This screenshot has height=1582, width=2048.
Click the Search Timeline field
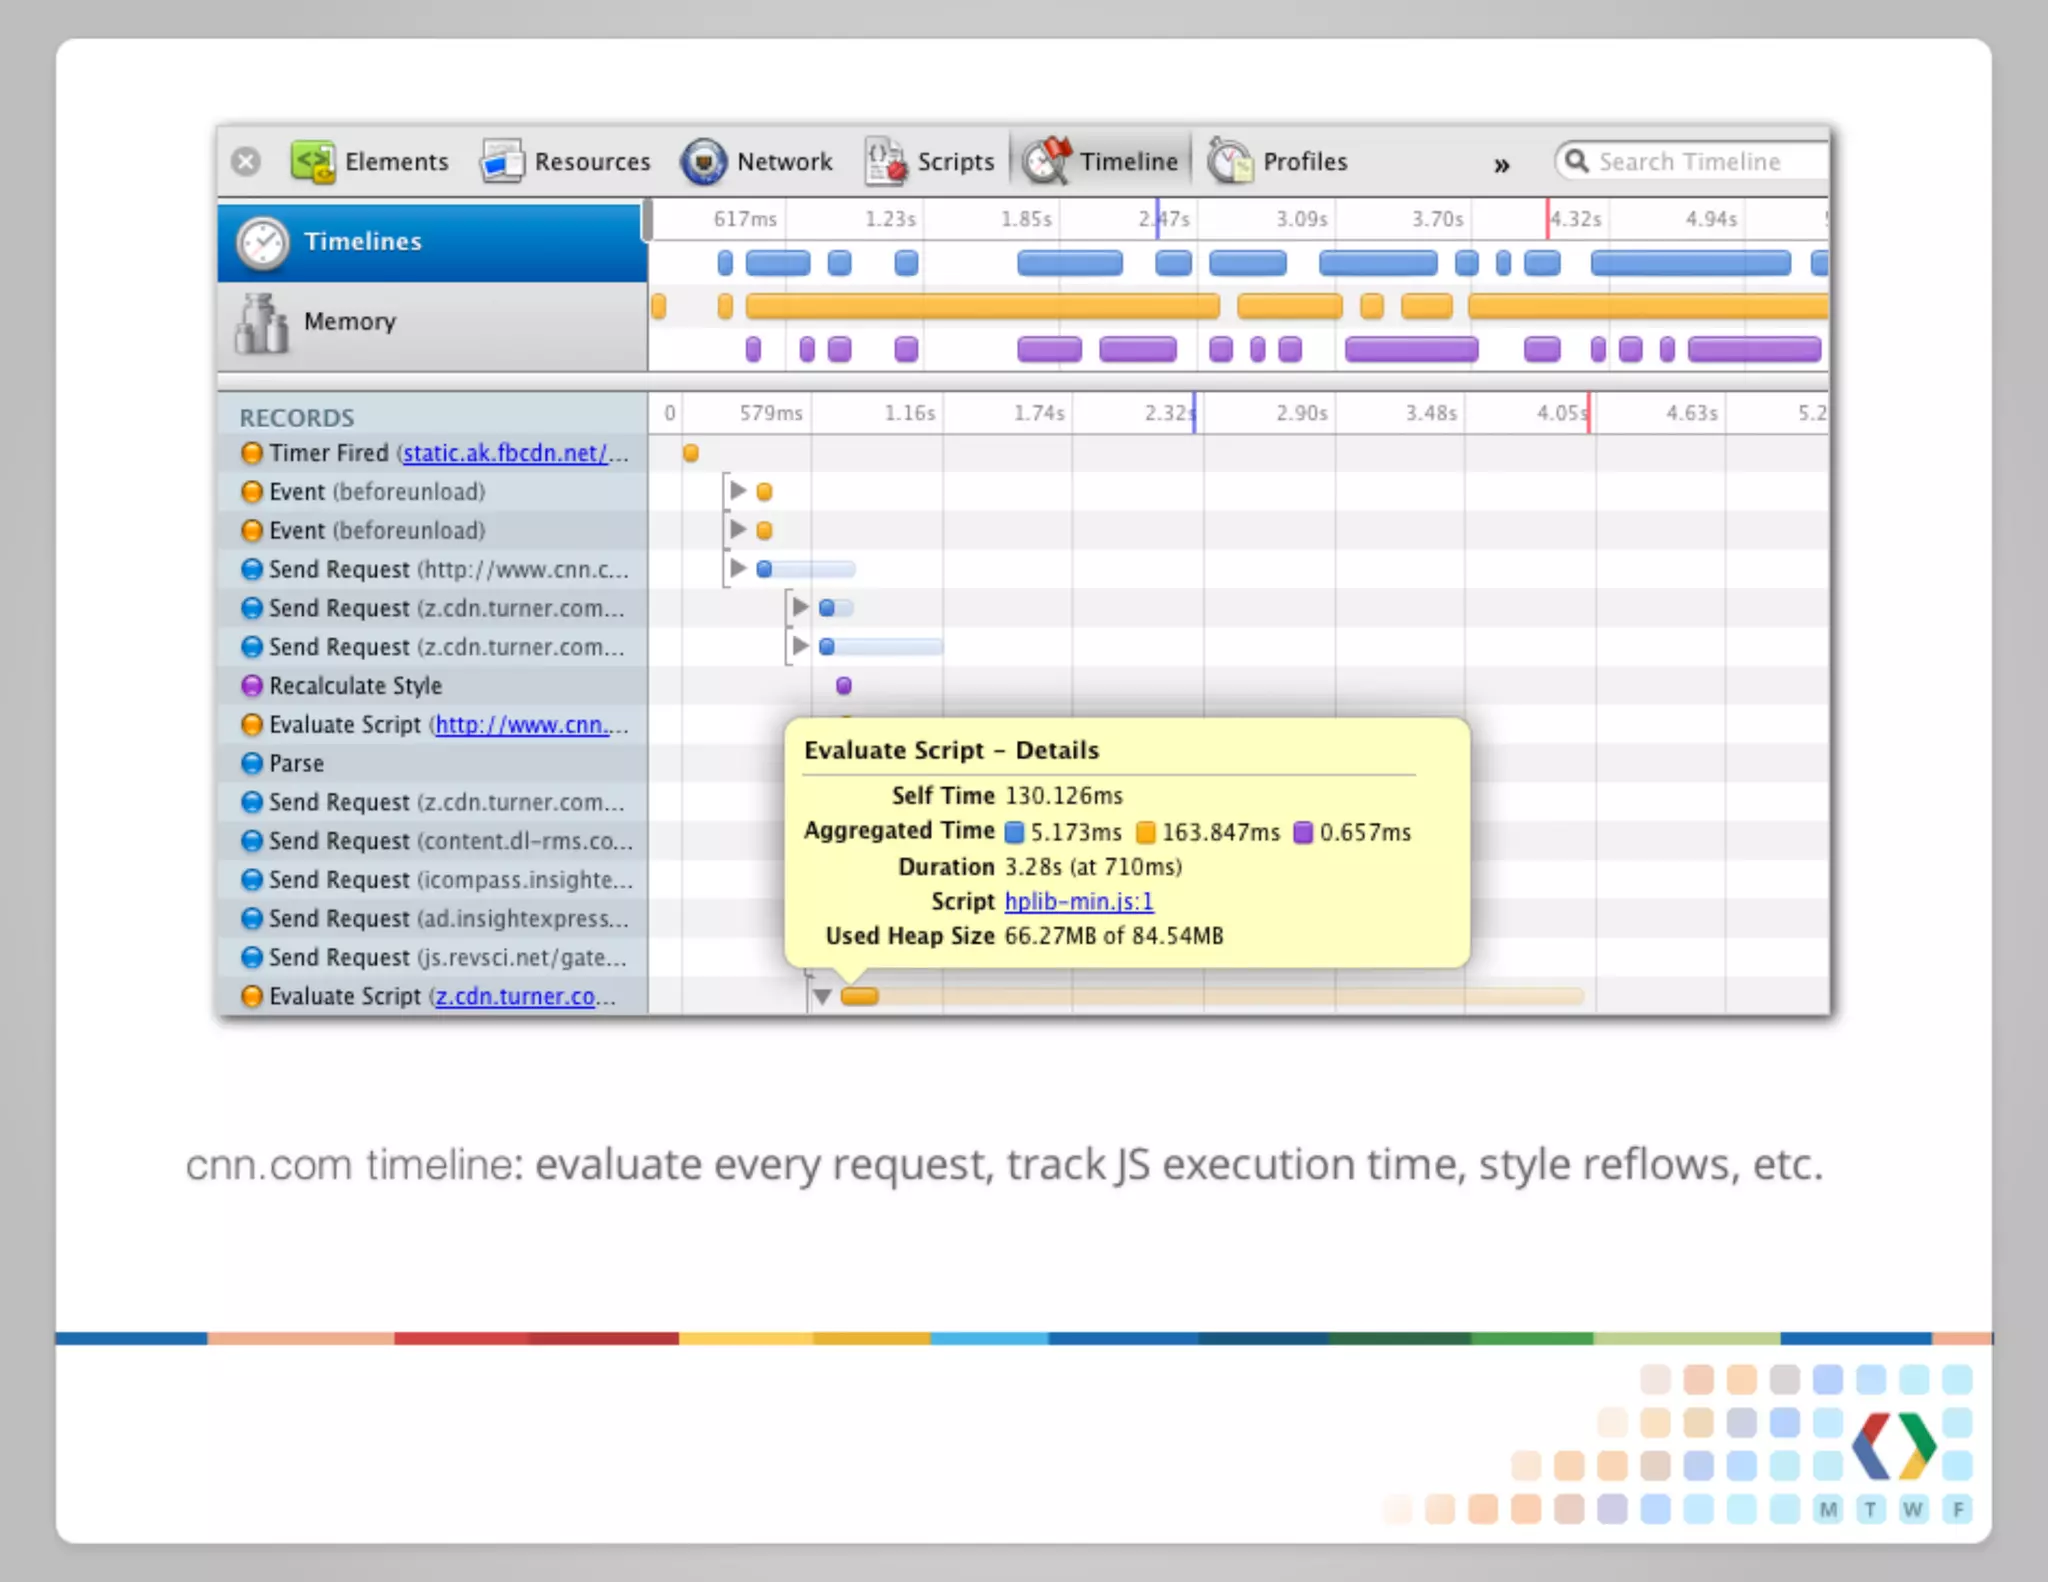pyautogui.click(x=1689, y=161)
